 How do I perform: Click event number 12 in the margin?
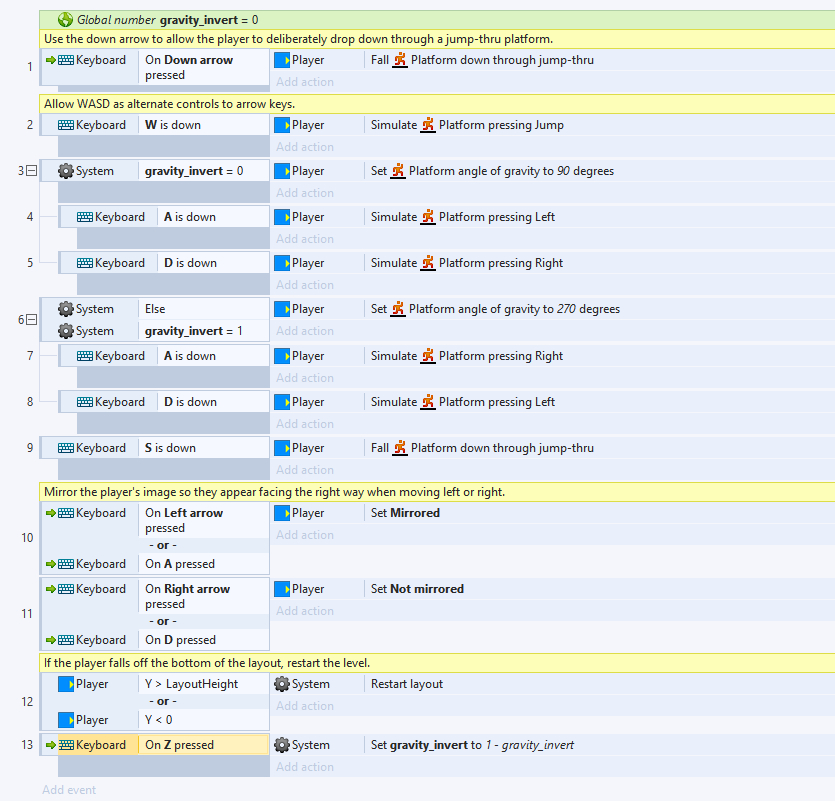(27, 702)
